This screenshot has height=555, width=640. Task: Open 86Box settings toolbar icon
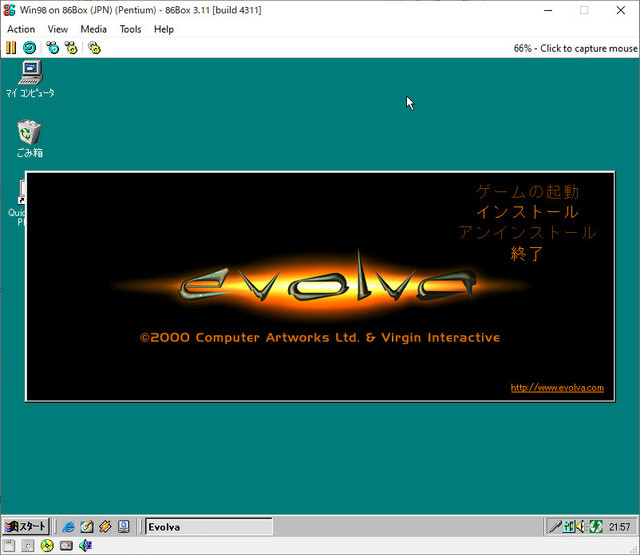94,48
